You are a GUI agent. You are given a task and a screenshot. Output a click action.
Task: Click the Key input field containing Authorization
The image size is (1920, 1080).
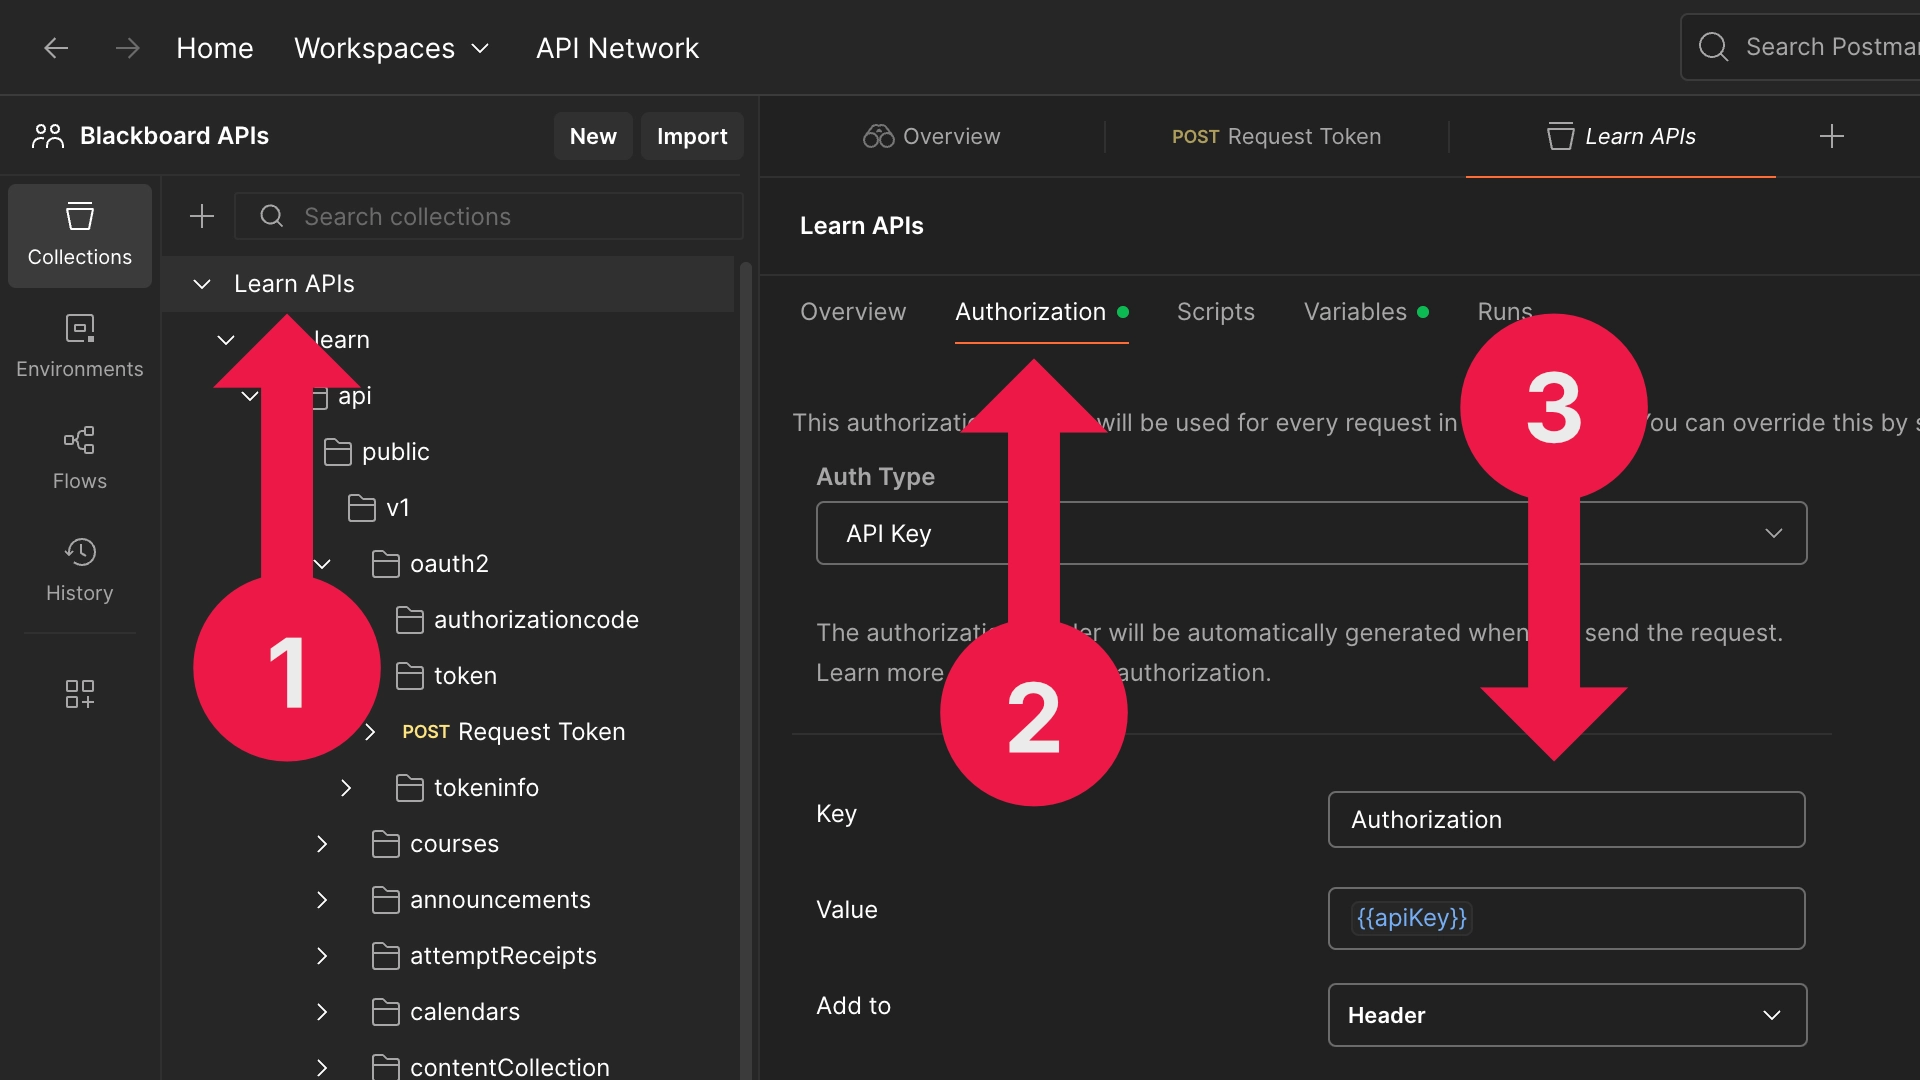point(1565,819)
